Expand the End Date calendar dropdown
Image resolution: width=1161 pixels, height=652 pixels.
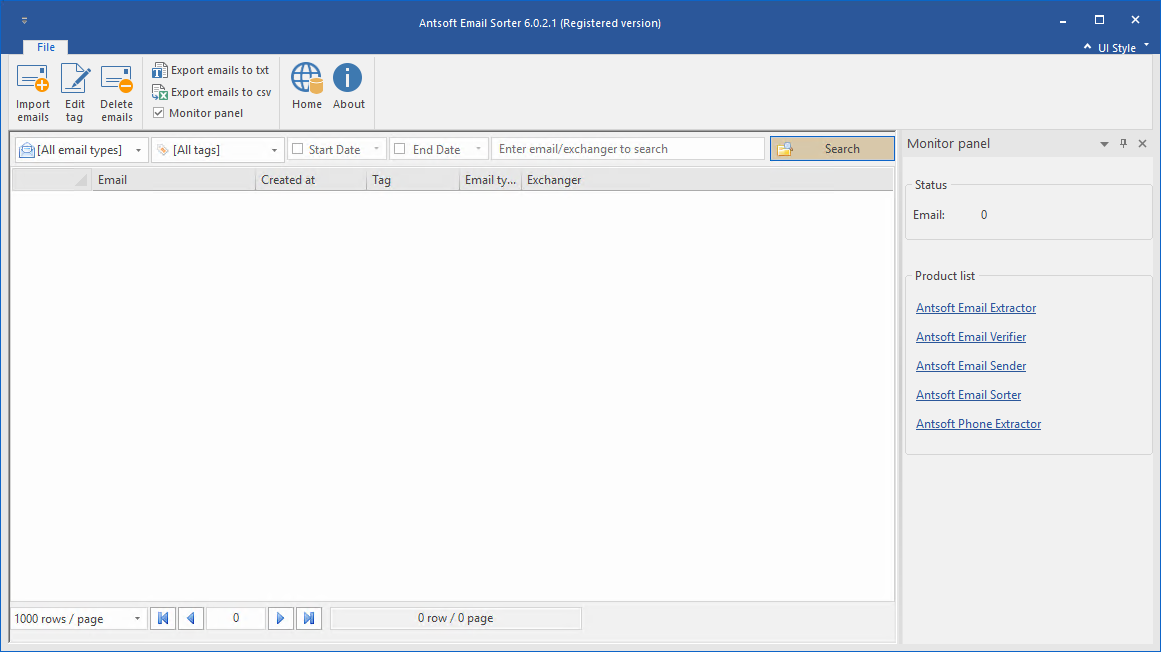[478, 149]
